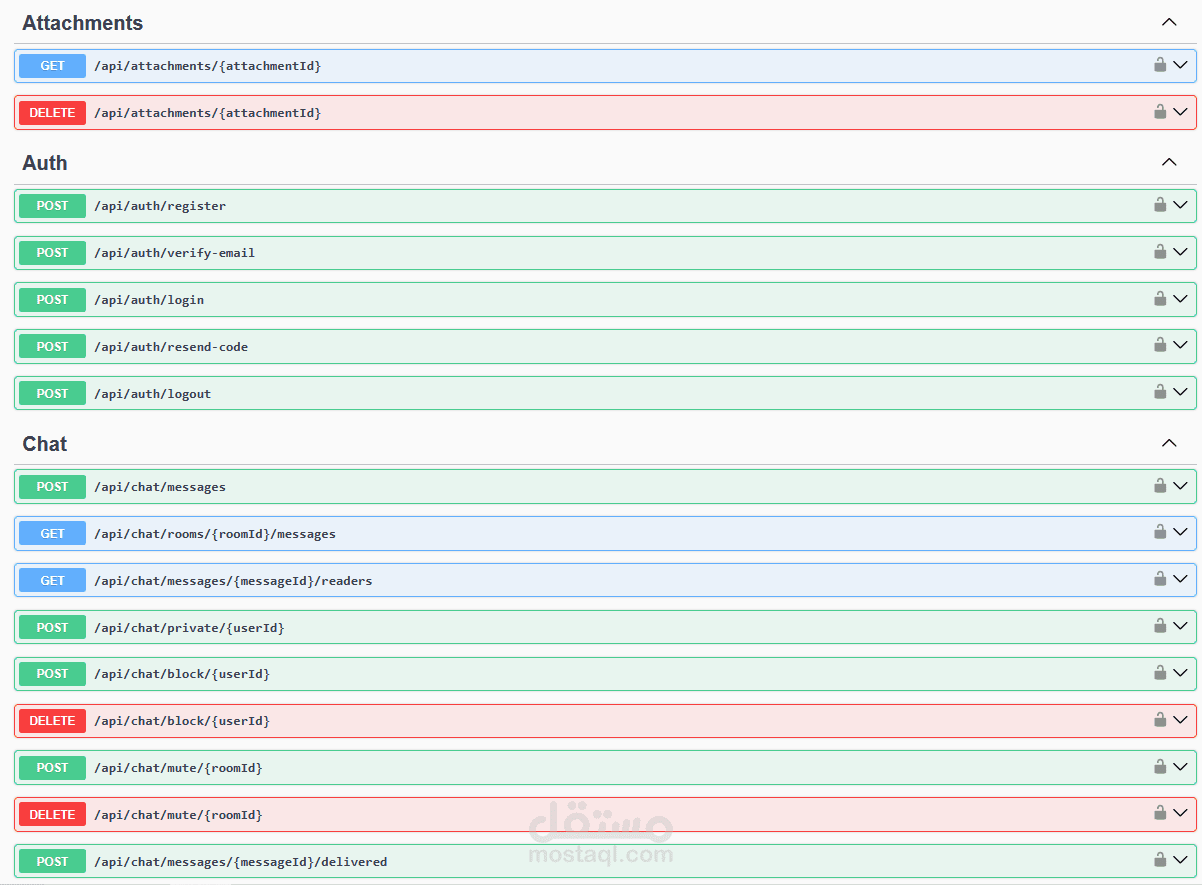1202x885 pixels.
Task: Click lock icon on POST /api/chat/block/{userId}
Action: point(1160,673)
